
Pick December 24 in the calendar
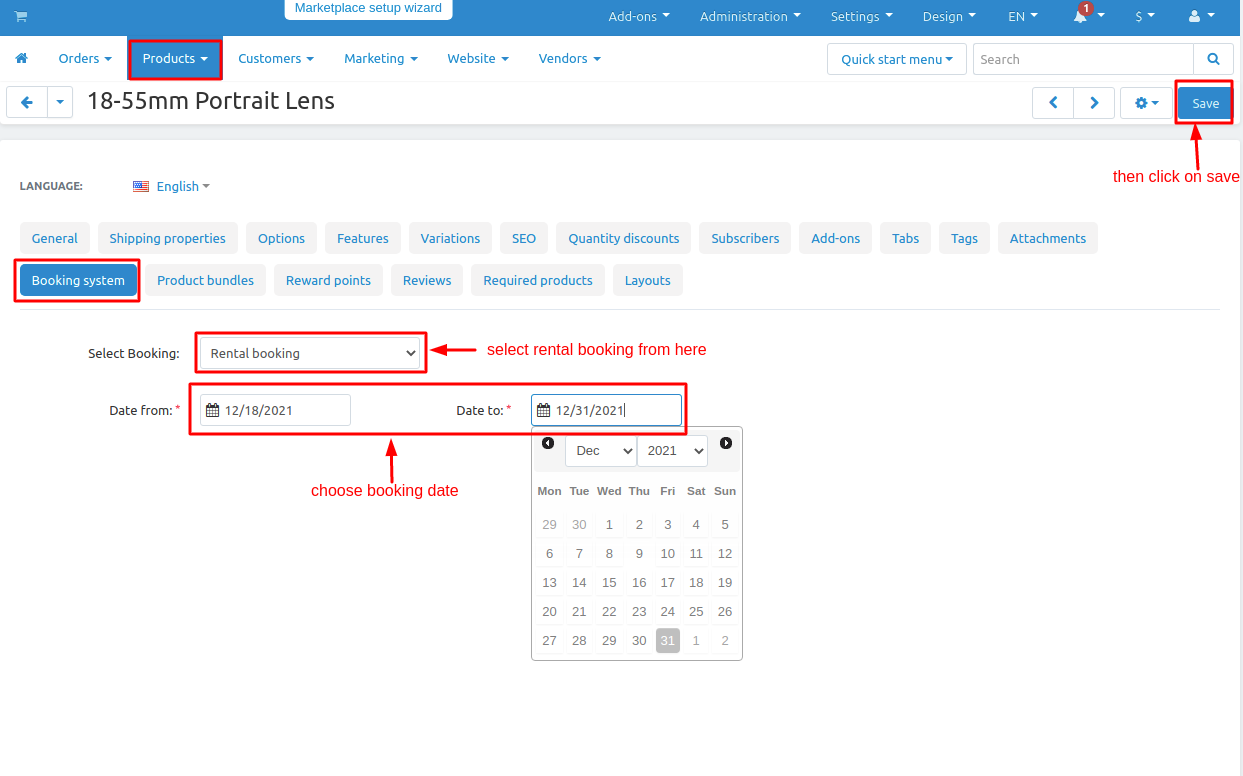click(x=668, y=611)
